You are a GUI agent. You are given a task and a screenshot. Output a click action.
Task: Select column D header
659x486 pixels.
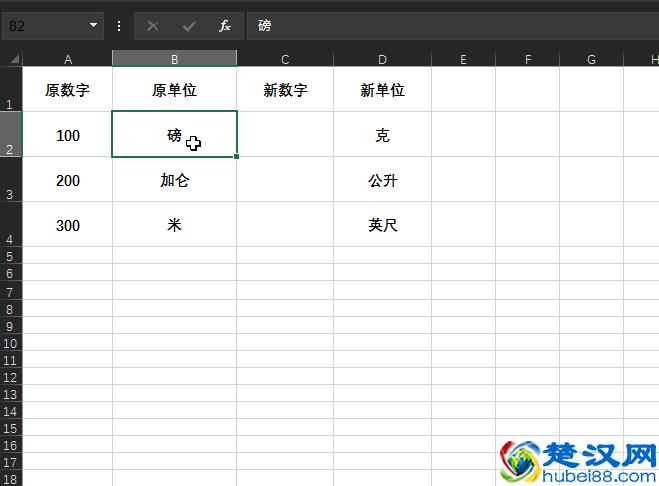(x=382, y=59)
